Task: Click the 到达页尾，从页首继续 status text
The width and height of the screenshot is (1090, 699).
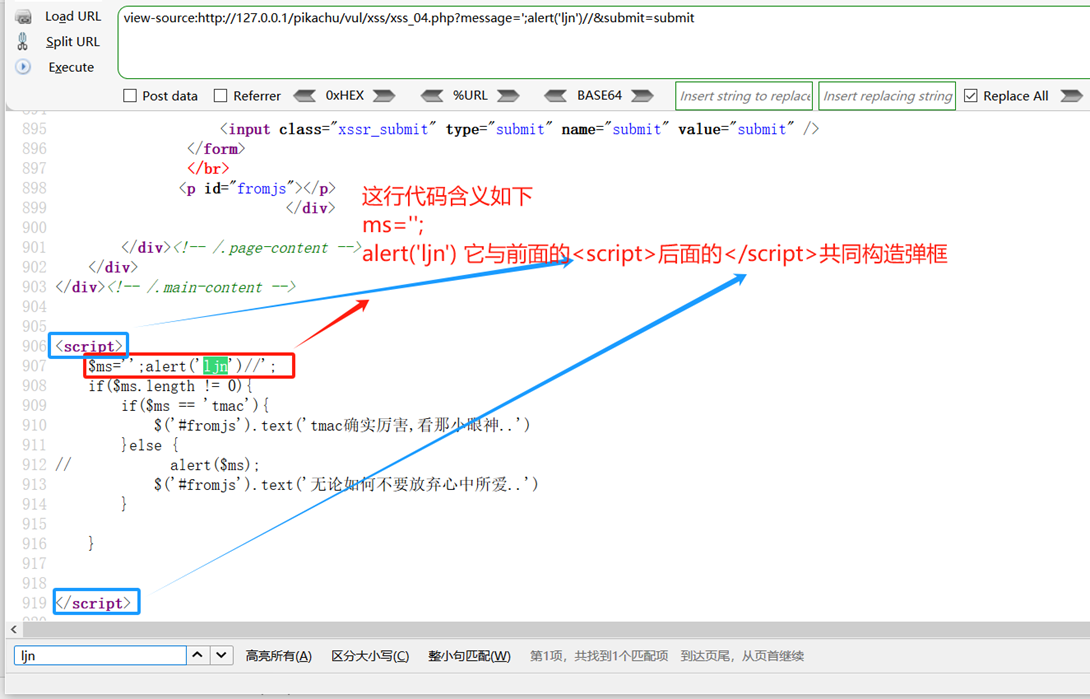Action: coord(742,656)
